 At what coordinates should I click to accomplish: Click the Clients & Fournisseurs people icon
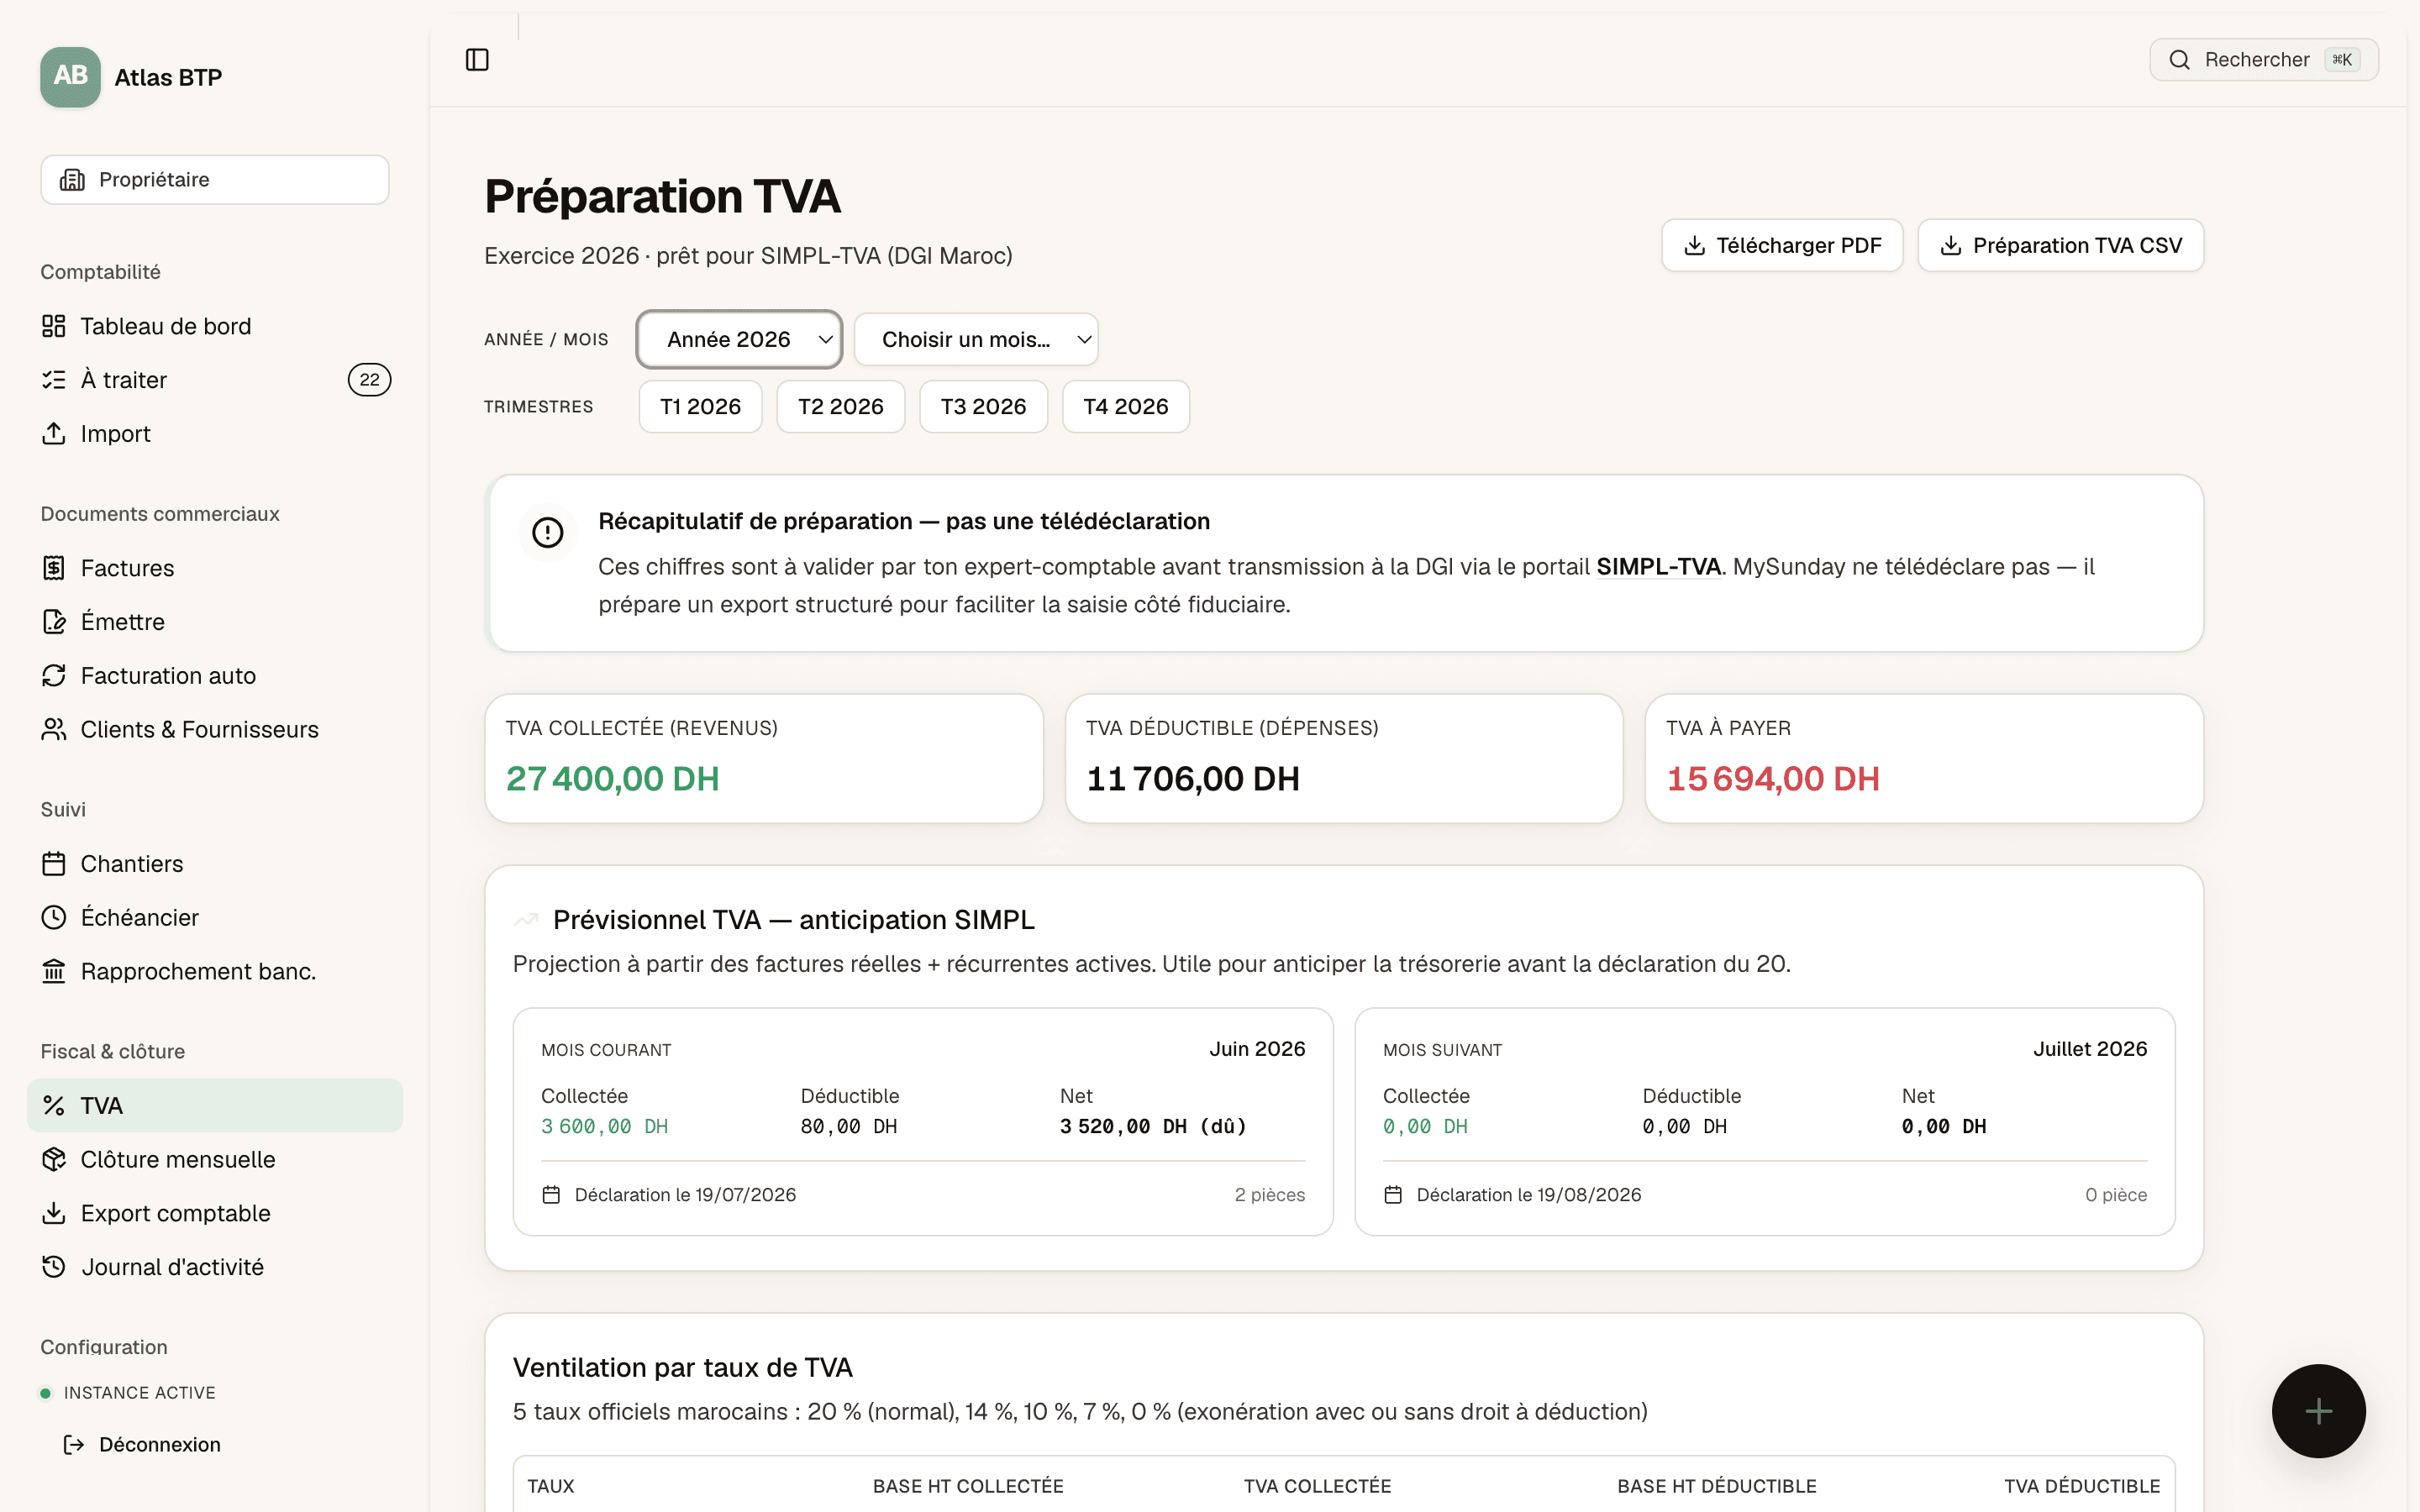point(54,729)
